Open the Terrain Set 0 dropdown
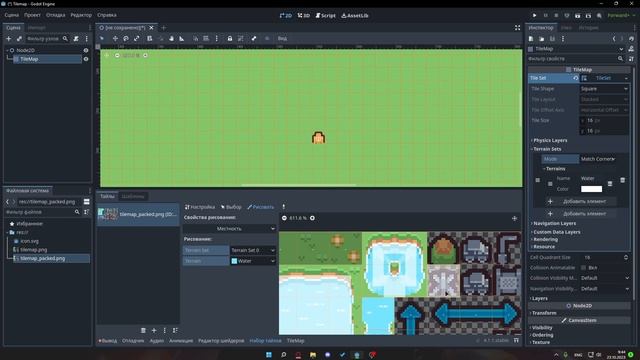 pyautogui.click(x=253, y=250)
